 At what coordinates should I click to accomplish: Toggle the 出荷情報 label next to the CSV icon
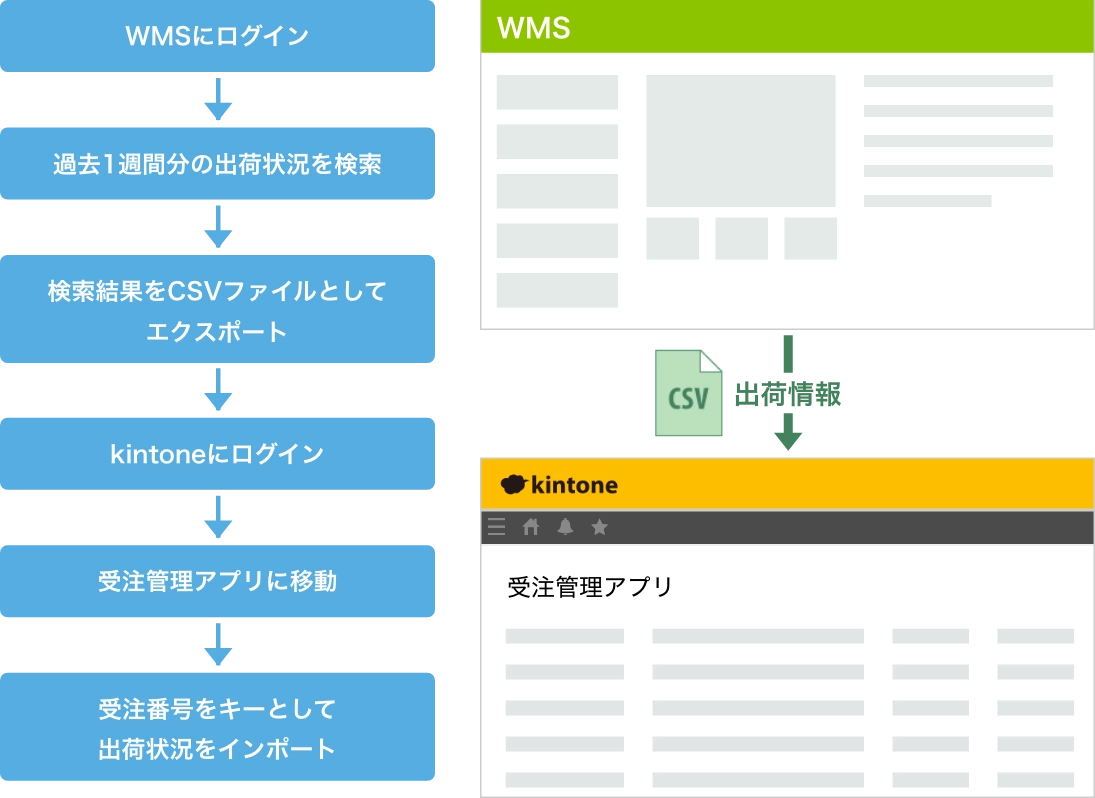(x=790, y=392)
